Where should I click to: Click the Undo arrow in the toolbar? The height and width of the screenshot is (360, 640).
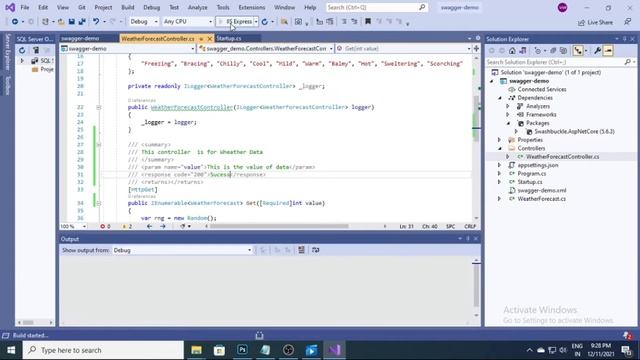click(96, 22)
